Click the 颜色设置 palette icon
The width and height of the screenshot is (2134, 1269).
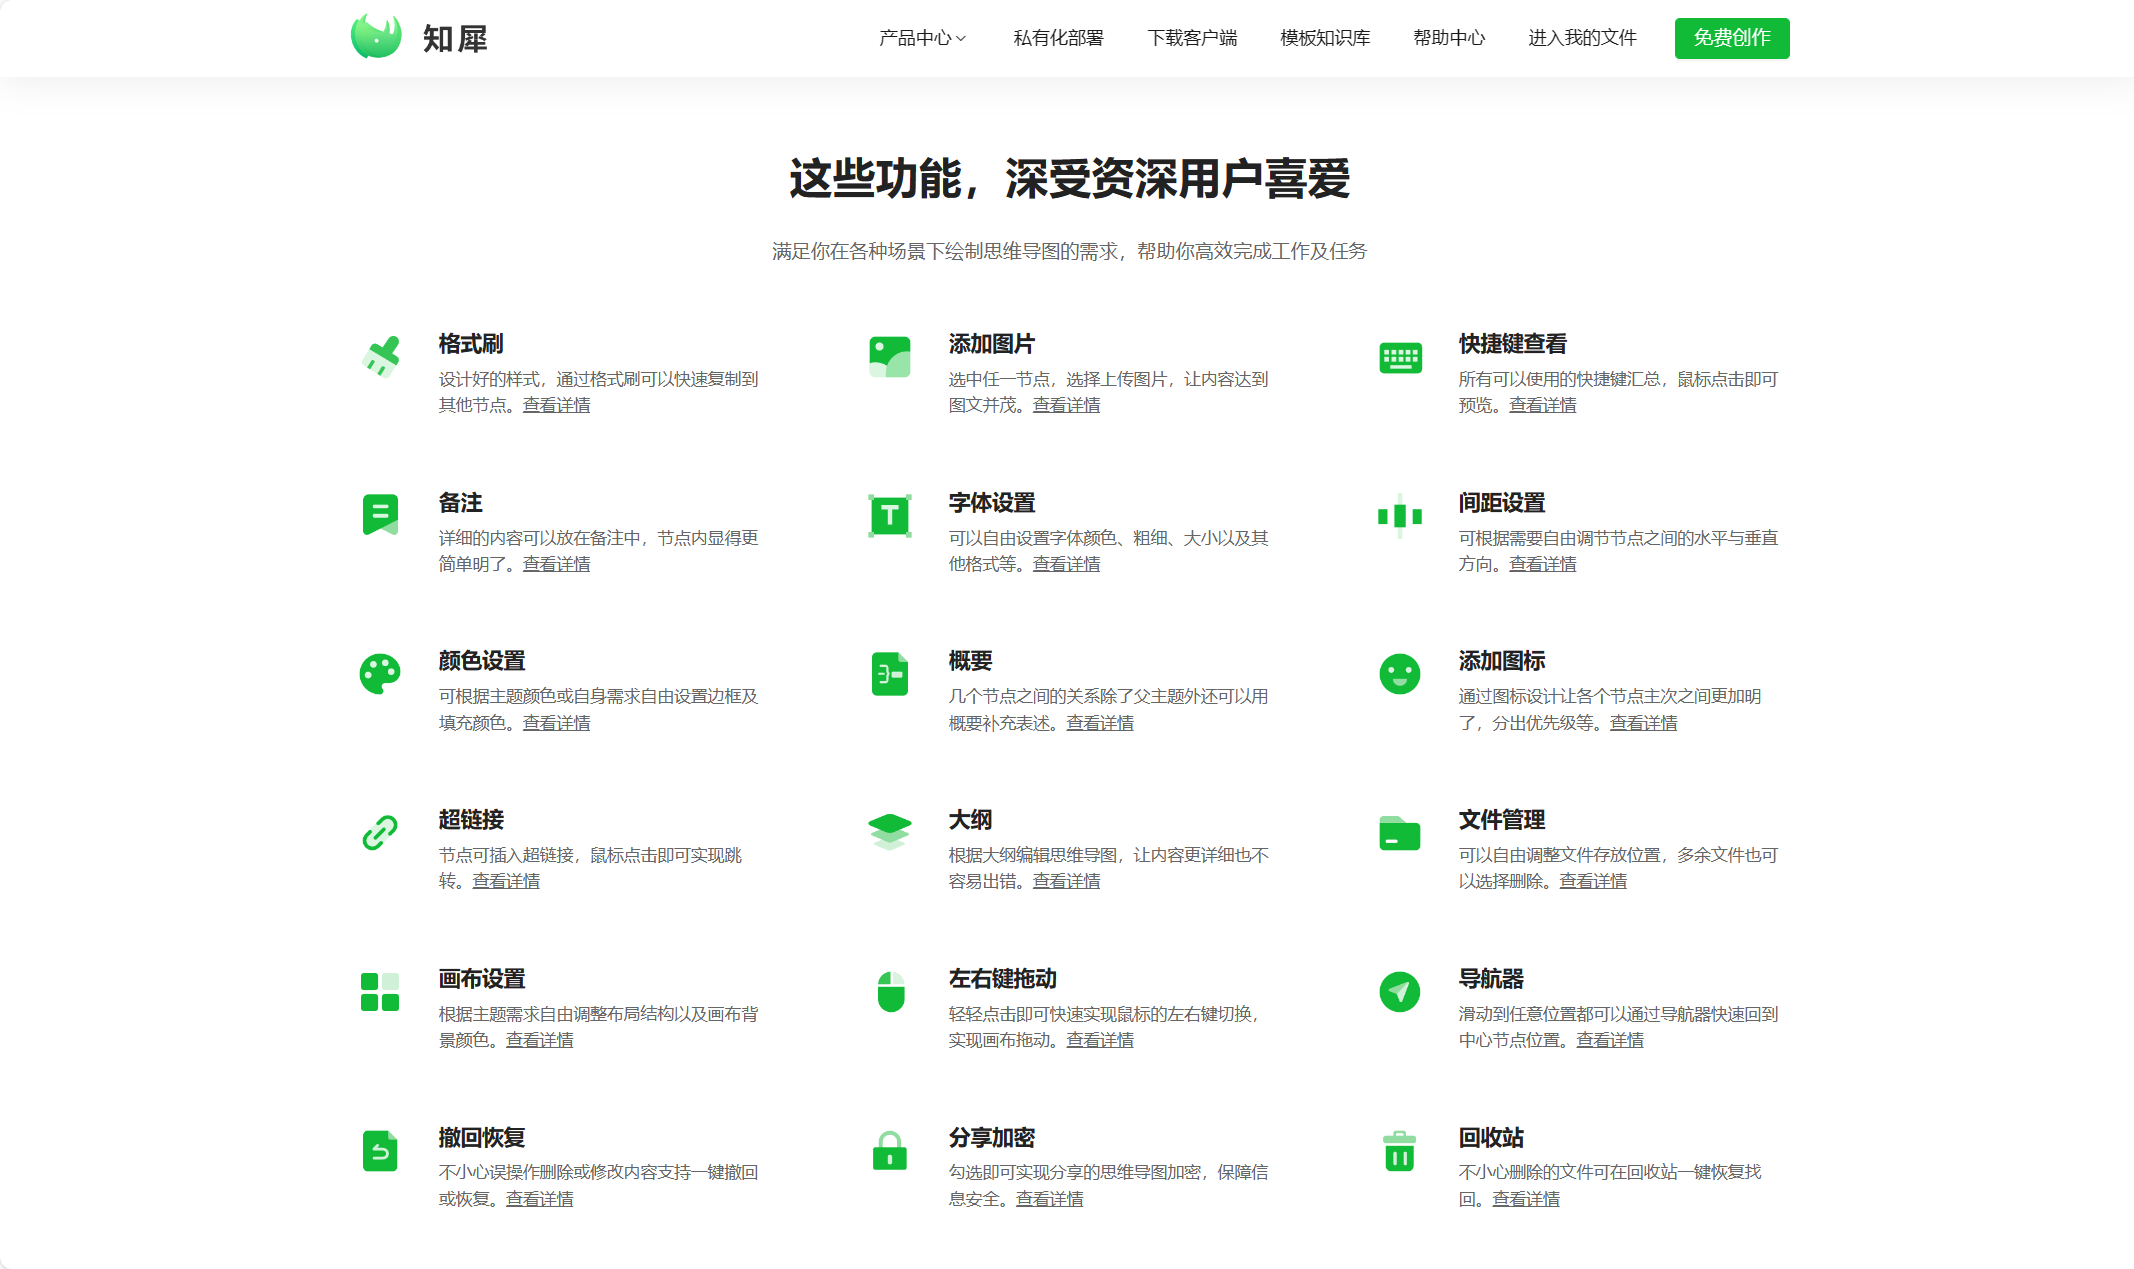click(x=380, y=674)
